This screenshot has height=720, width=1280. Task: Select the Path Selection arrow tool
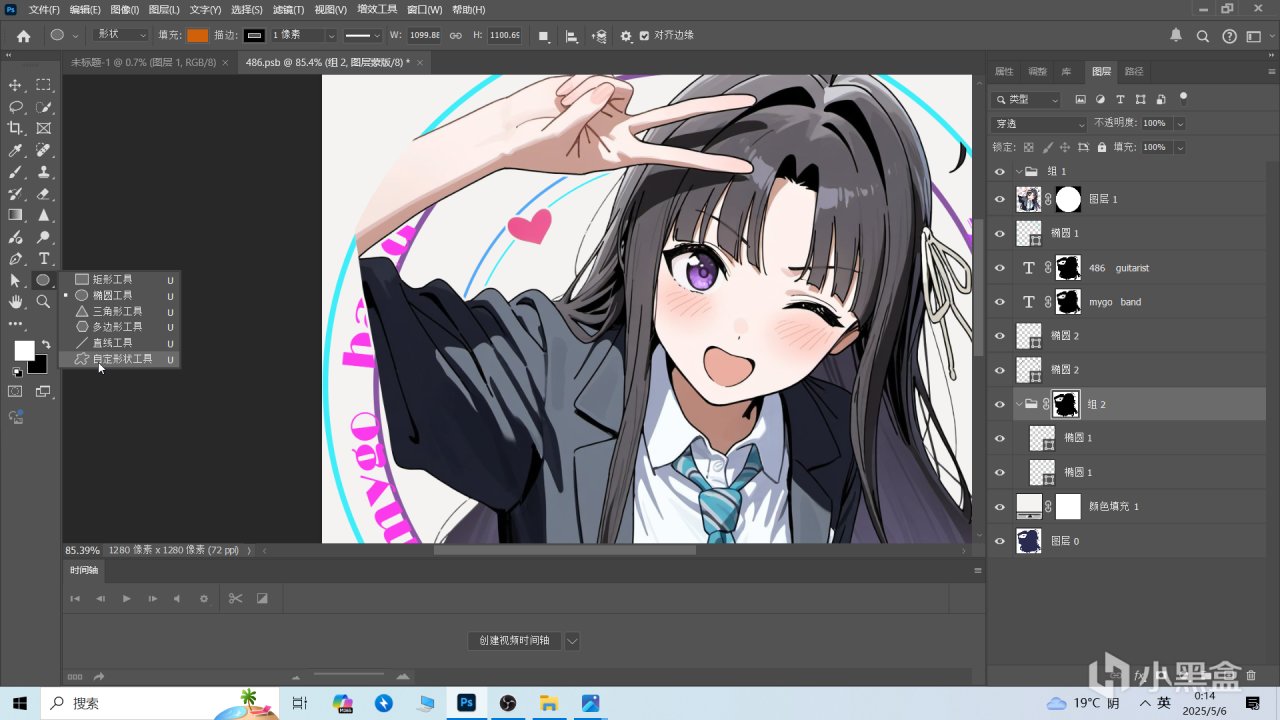click(15, 281)
